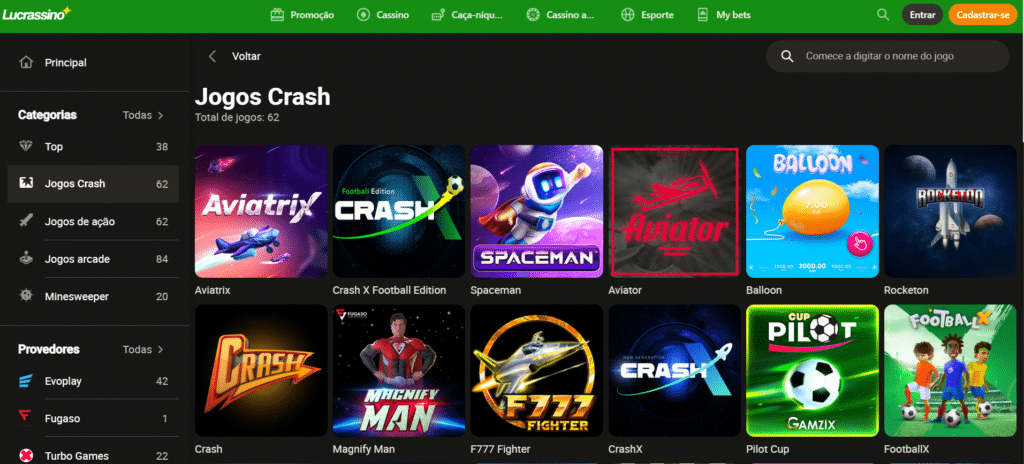
Task: Open the Cassino a... live section
Action: pyautogui.click(x=560, y=14)
